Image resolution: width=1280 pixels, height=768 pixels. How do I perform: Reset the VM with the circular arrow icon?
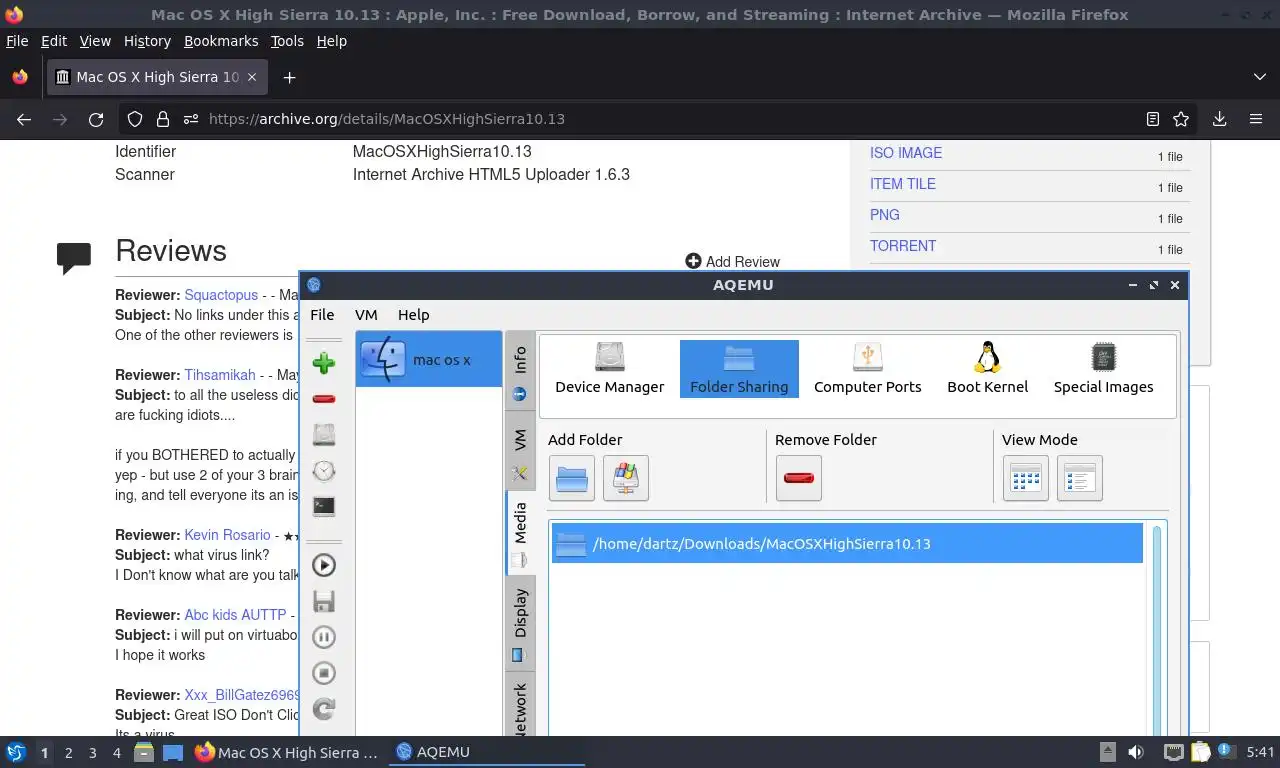click(323, 709)
